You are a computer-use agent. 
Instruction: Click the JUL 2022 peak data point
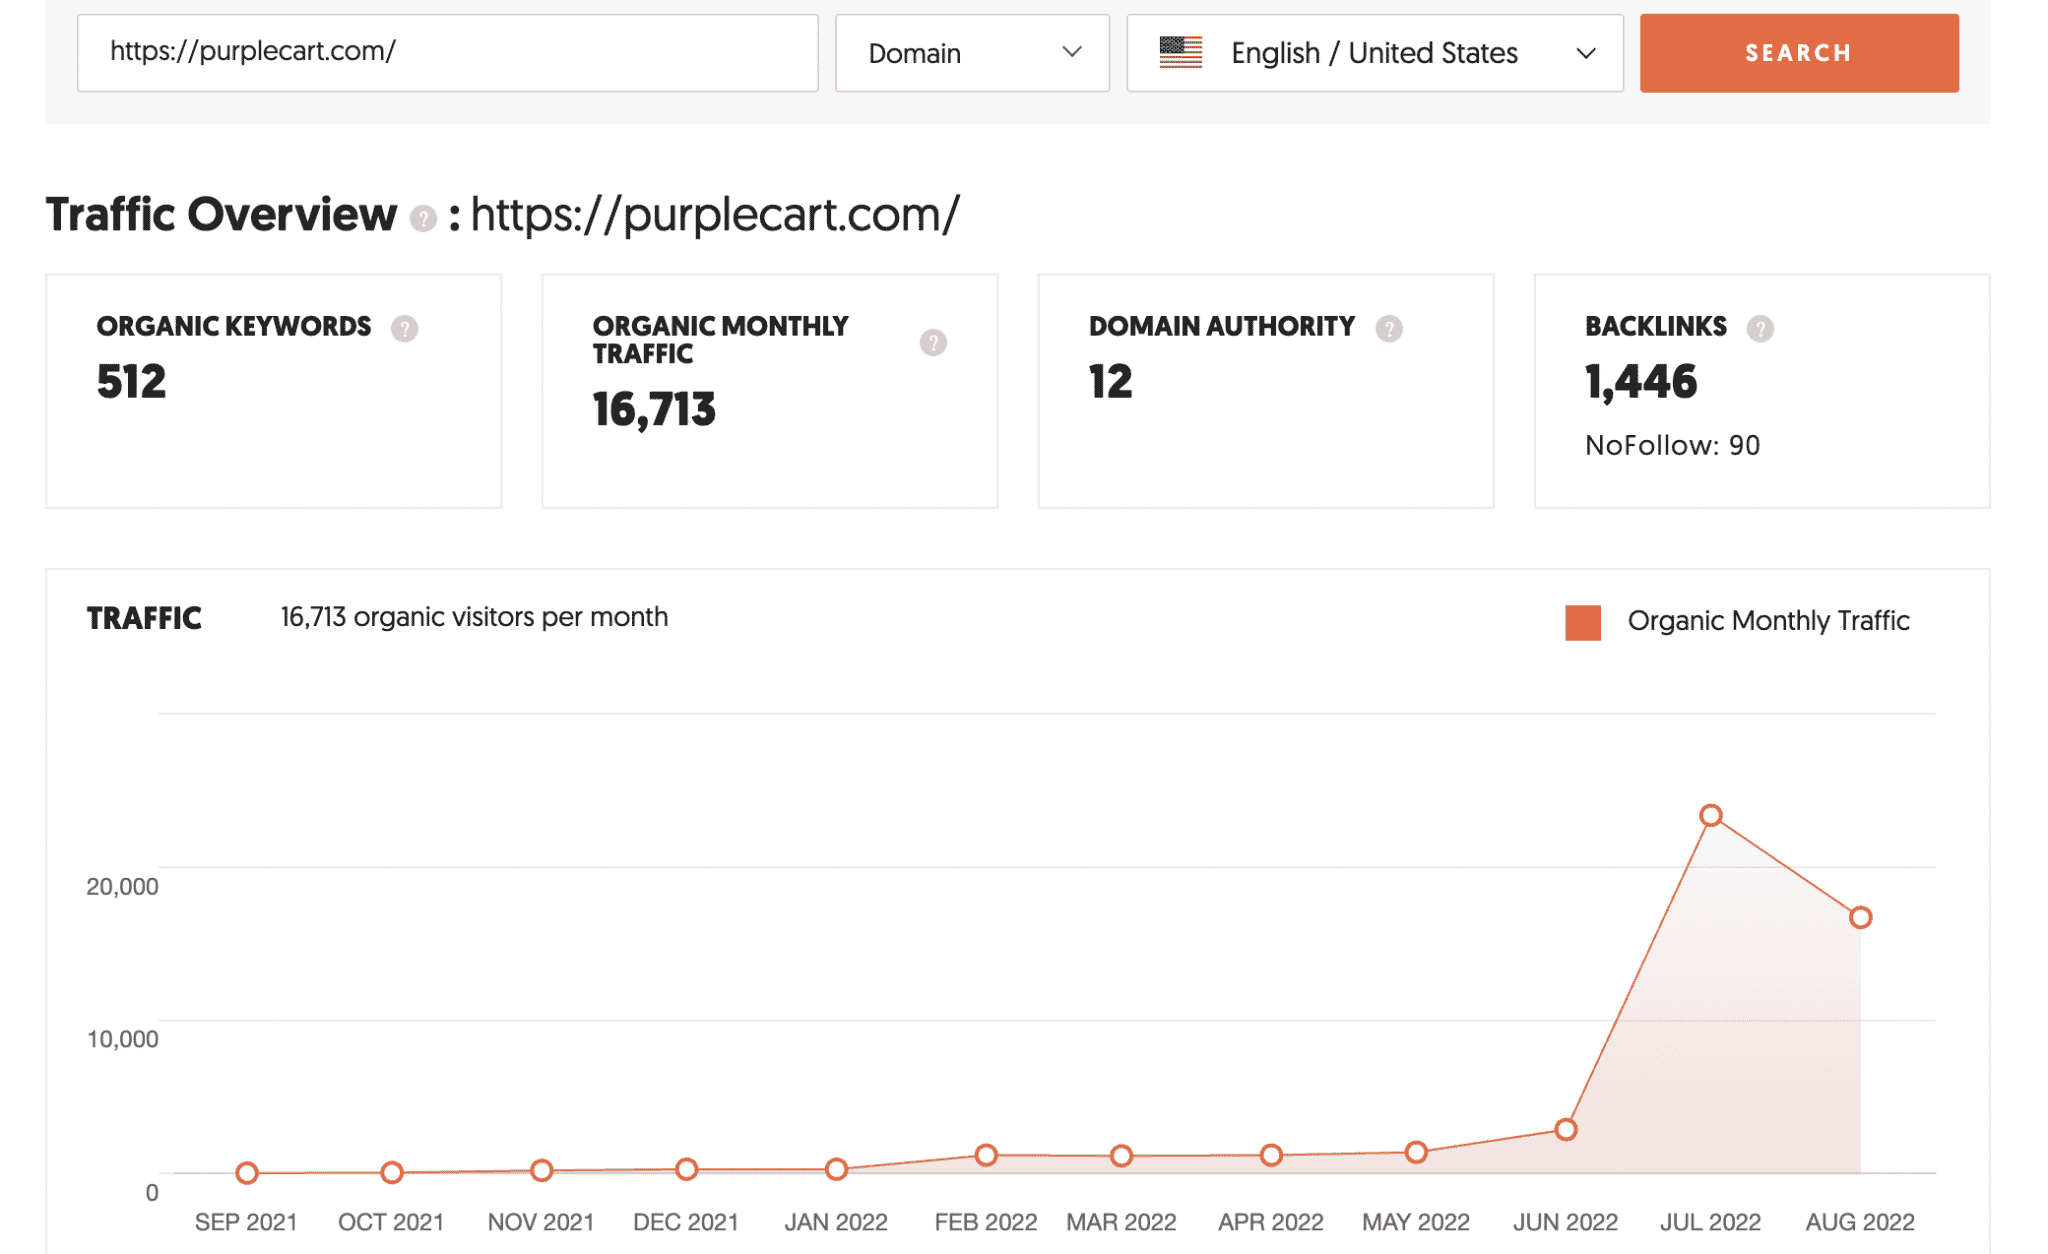pos(1710,815)
